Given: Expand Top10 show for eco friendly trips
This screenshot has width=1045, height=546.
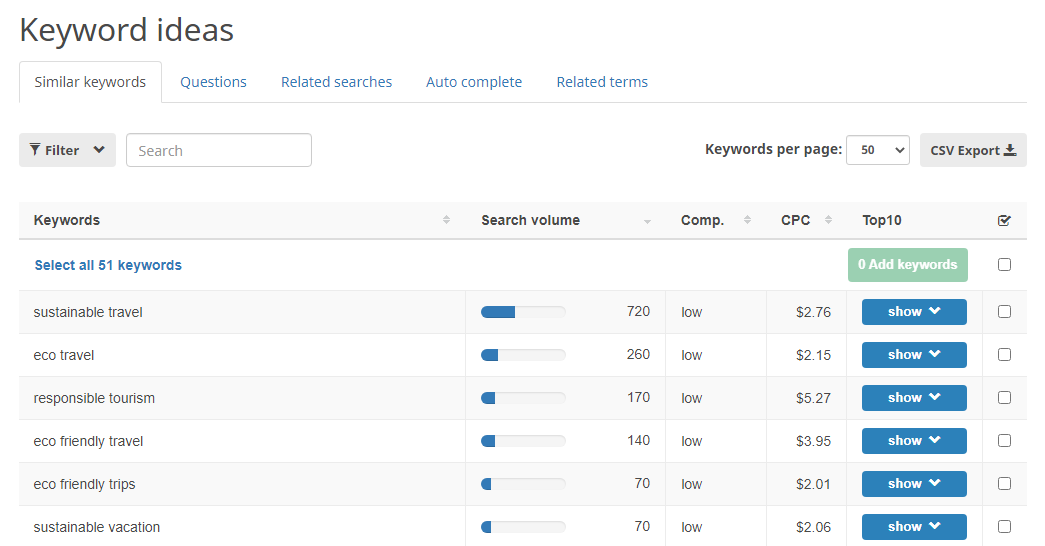Looking at the screenshot, I should pos(914,483).
